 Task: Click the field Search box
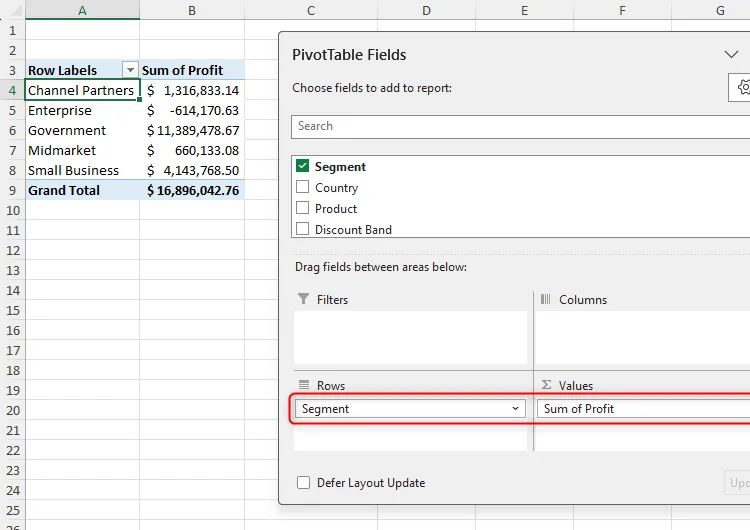tap(520, 126)
